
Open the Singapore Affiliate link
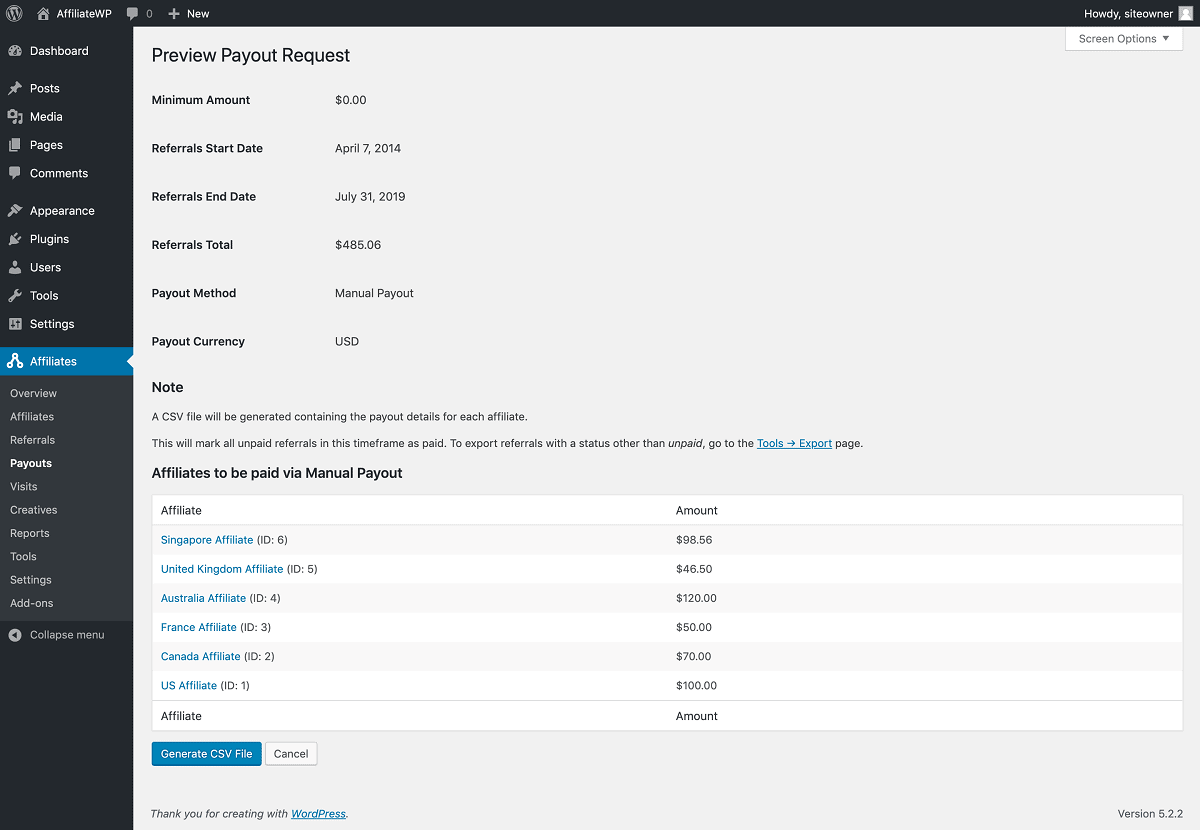207,540
